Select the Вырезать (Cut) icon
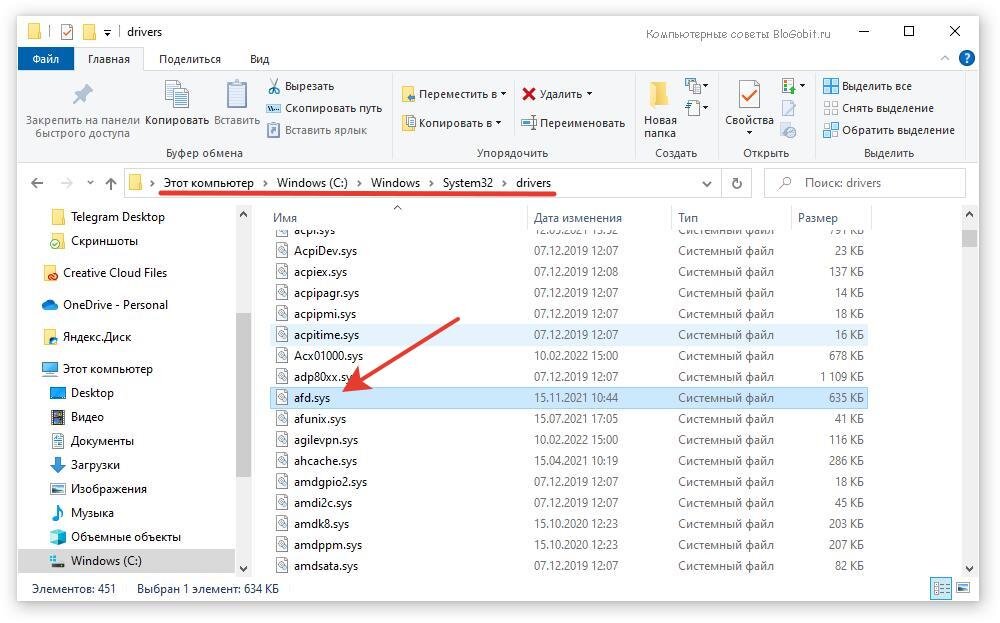Screen dimensions: 1000x623 [x=275, y=87]
